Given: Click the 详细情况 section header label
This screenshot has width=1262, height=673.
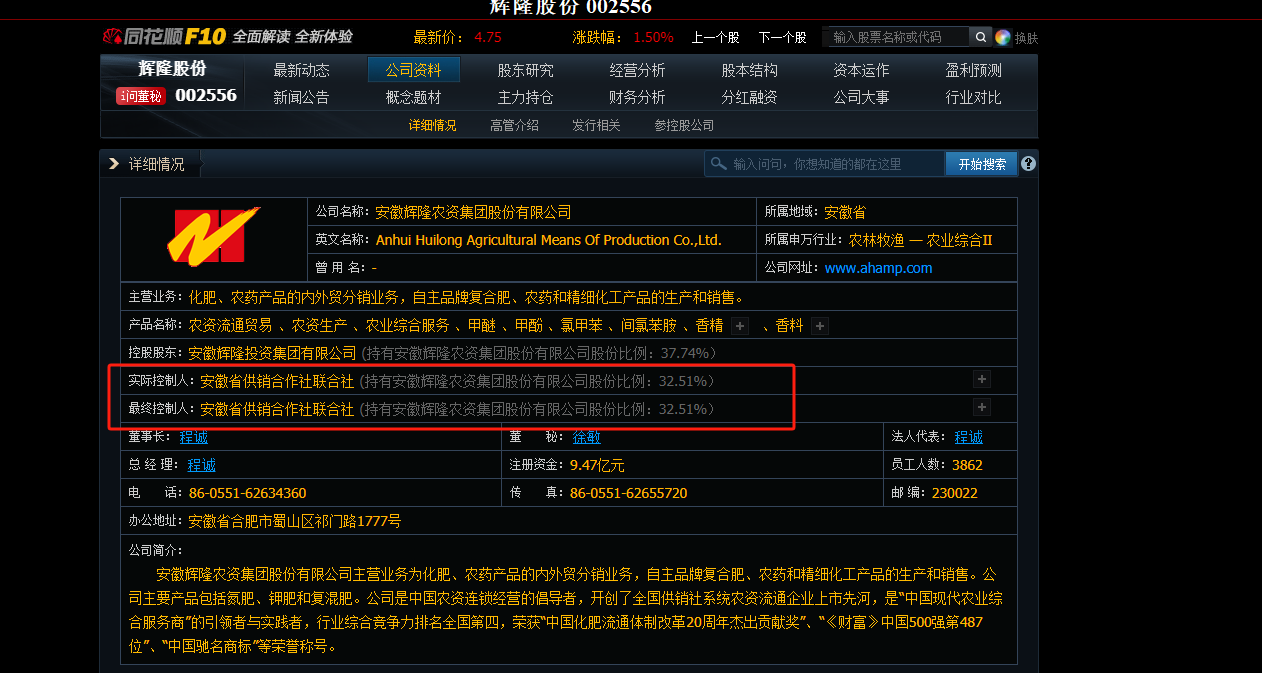Looking at the screenshot, I should coord(157,164).
